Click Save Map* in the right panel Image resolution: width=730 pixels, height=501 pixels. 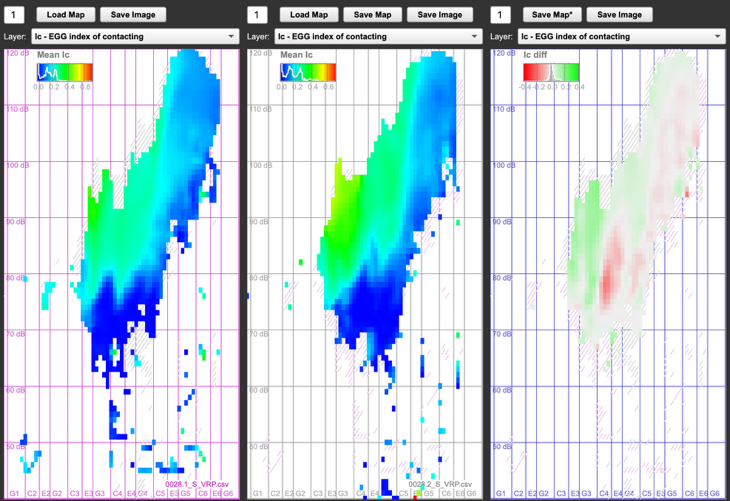coord(552,15)
